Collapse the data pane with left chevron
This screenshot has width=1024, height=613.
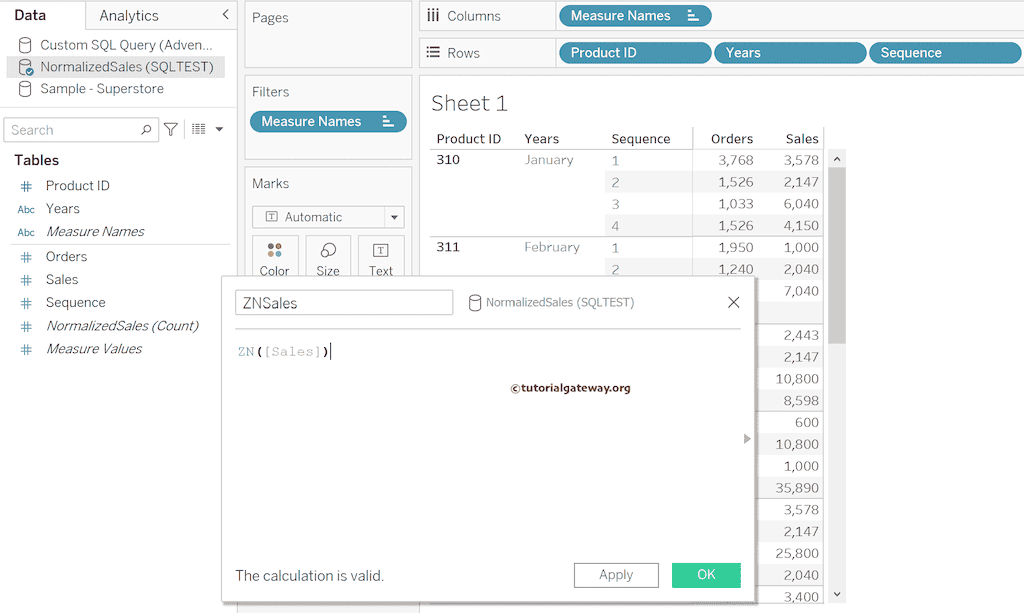225,16
